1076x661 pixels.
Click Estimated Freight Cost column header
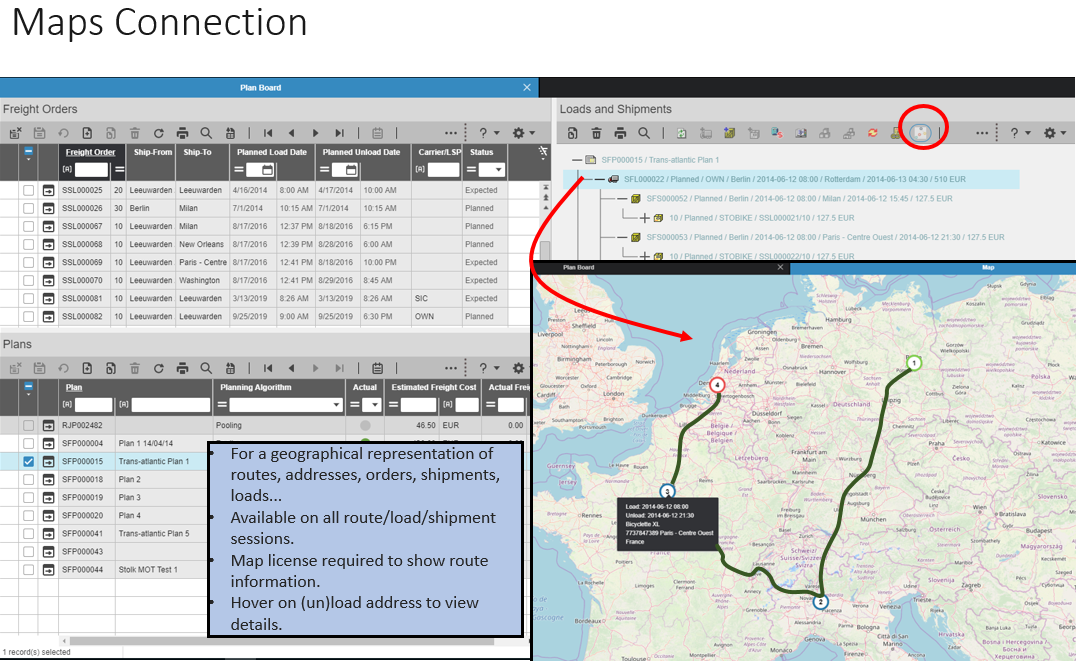click(x=434, y=388)
